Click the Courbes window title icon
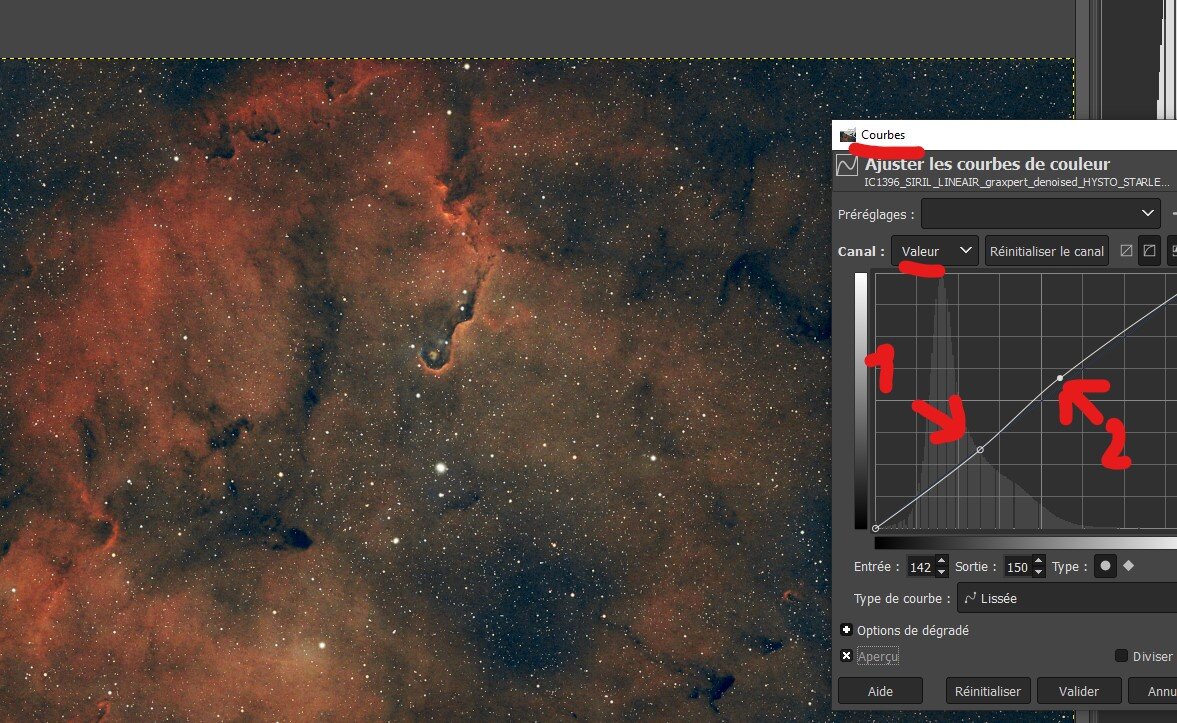1177x723 pixels. [847, 135]
